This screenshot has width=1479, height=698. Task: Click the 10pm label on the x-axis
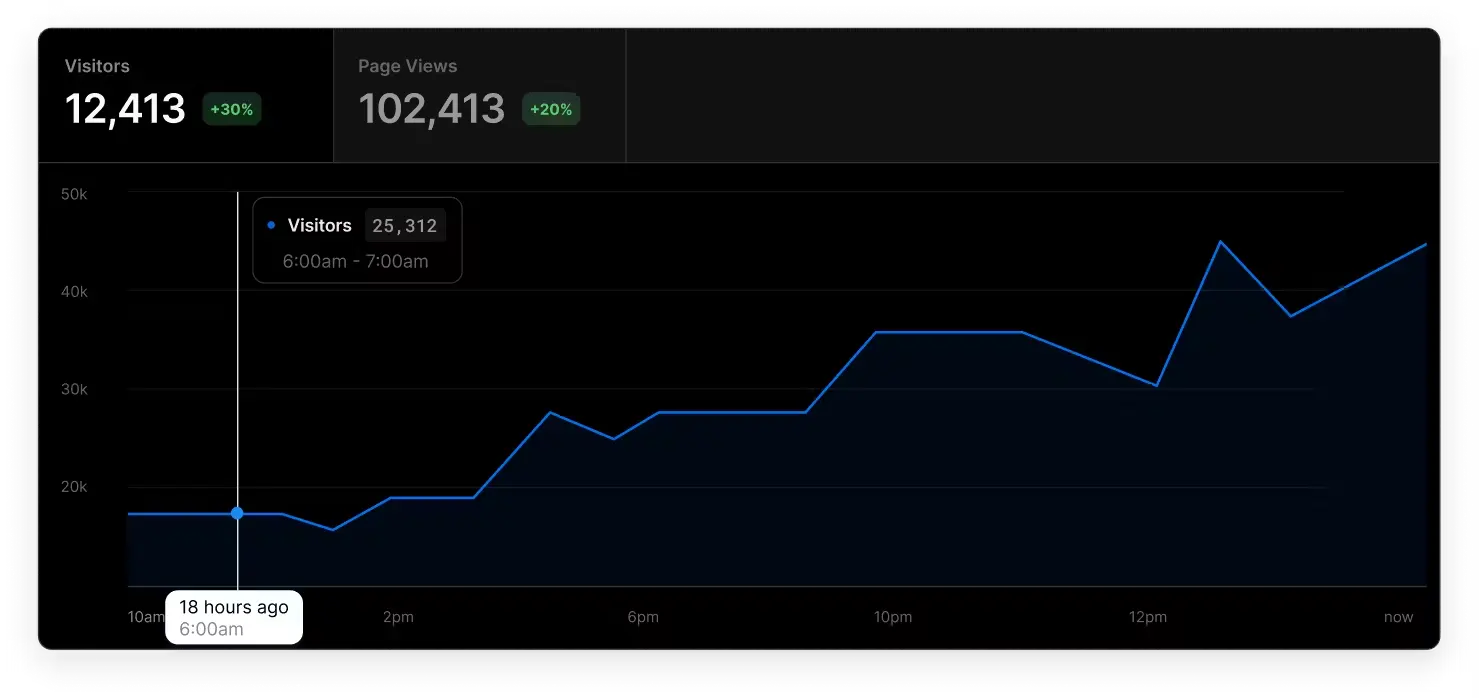[x=893, y=617]
